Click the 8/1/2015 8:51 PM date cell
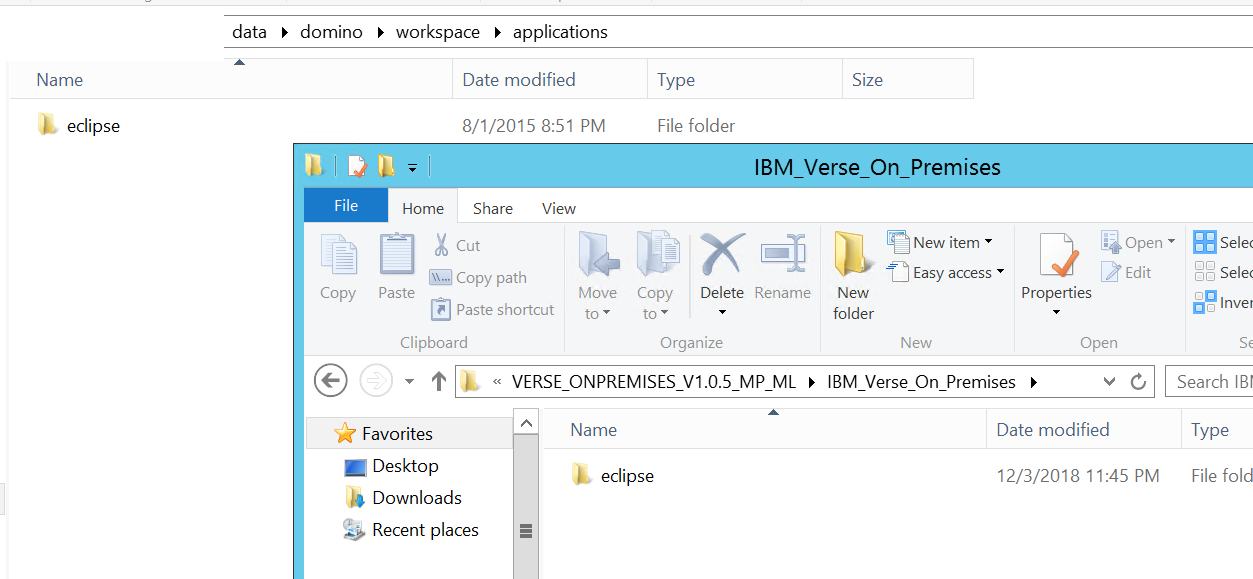1253x579 pixels. coord(534,126)
